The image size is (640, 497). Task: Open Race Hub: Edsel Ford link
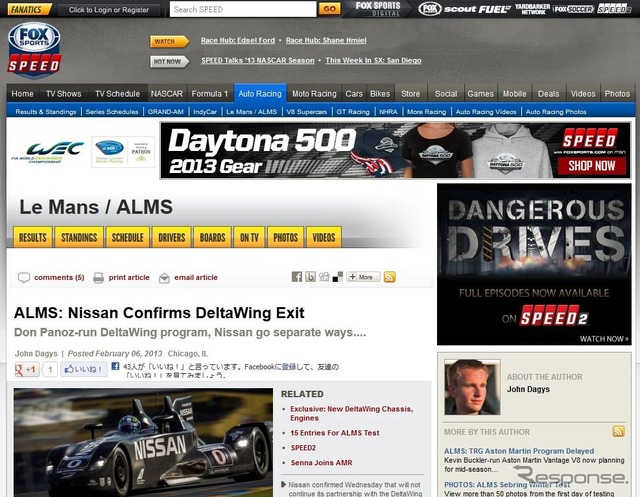point(238,40)
